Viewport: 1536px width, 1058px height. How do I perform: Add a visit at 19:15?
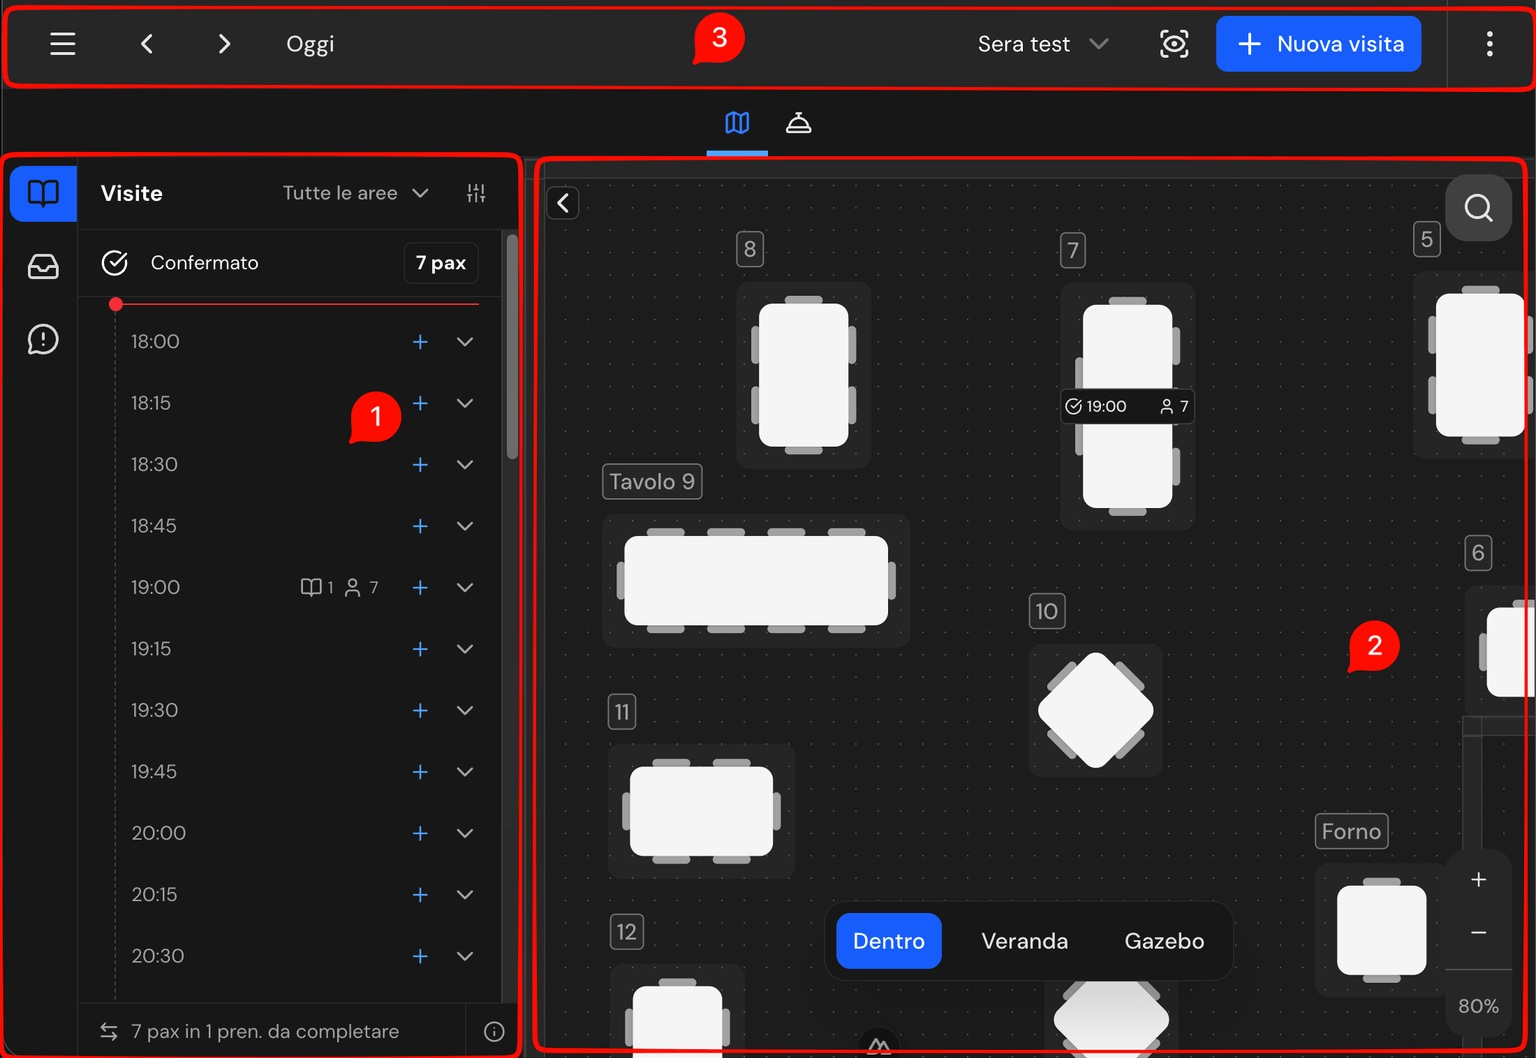pos(420,649)
